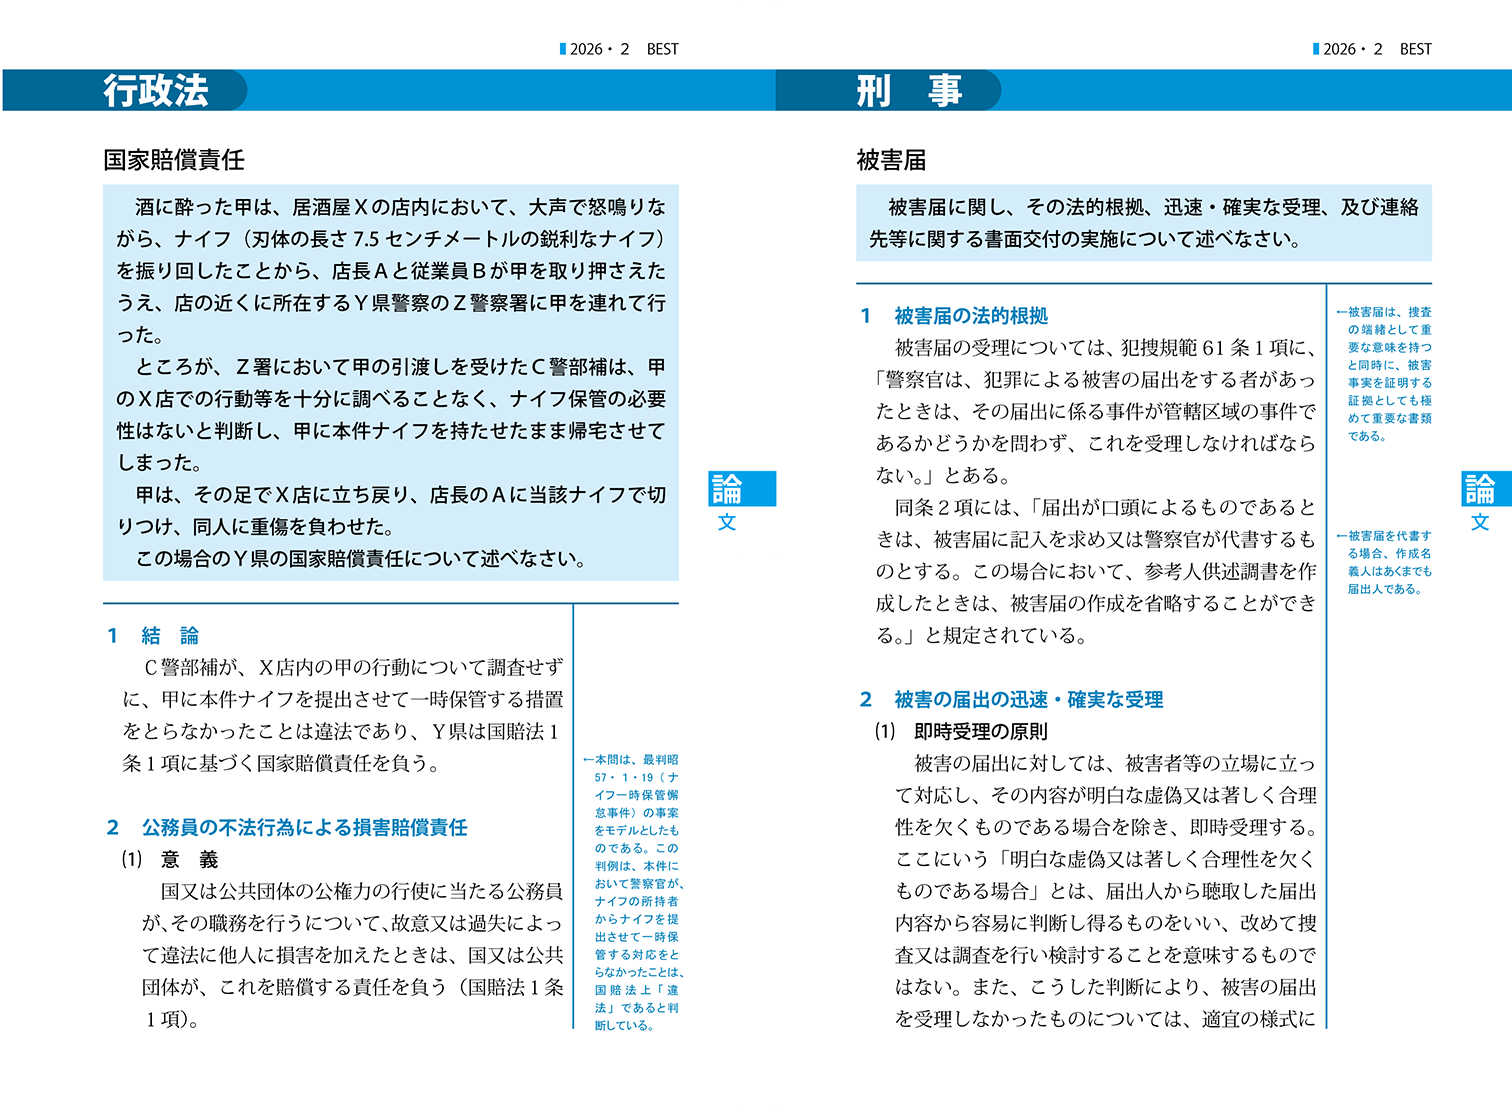Click the blue question box about 被害届に関し
This screenshot has height=1111, width=1512.
(x=1143, y=223)
